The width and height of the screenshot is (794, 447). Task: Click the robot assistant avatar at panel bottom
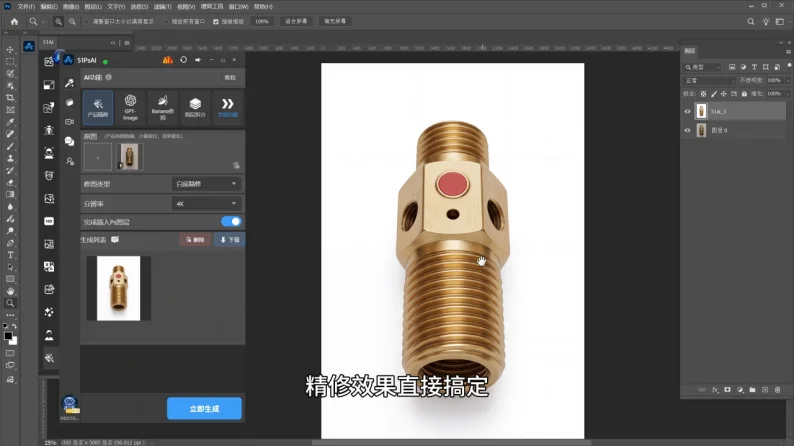coord(69,405)
